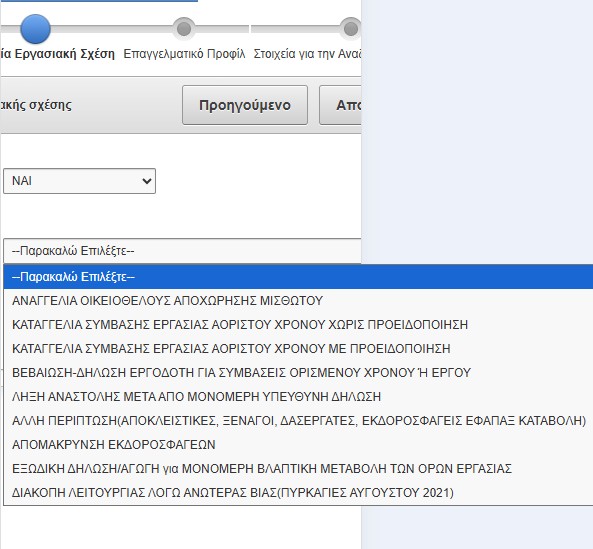Screen dimensions: 593x549
Task: Choose ΔΙΑΚΟΠΗ ΛΕΙΤΟΥΡΓΙΑΣ ΛΟΓΩ ΑΝΩΤΕΡΑΣ ΒΙΑΣ option
Action: tap(298, 493)
